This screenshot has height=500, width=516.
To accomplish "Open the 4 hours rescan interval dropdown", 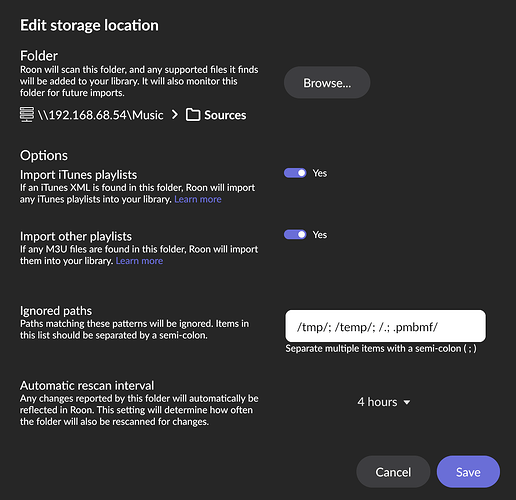I will [x=383, y=402].
